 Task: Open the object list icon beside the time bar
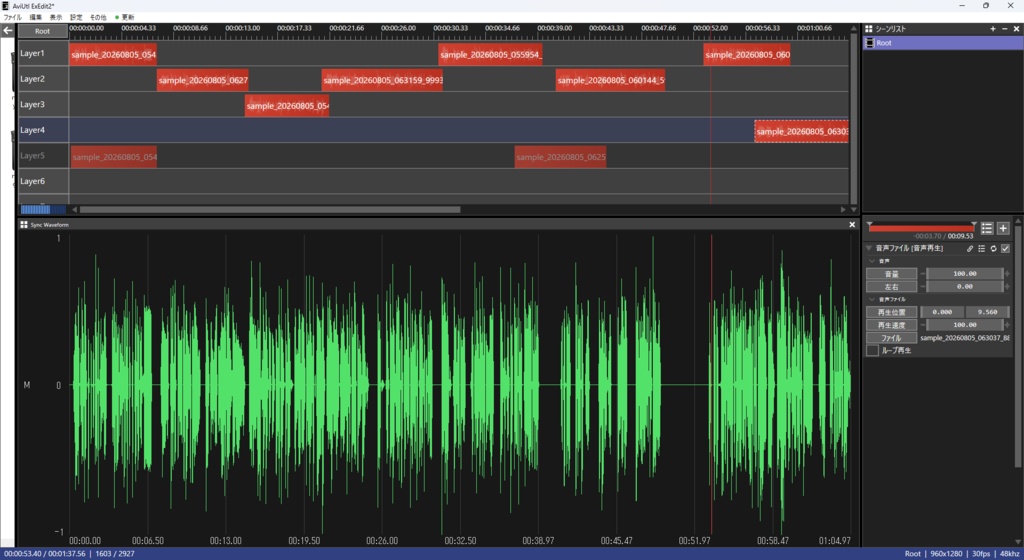(987, 228)
